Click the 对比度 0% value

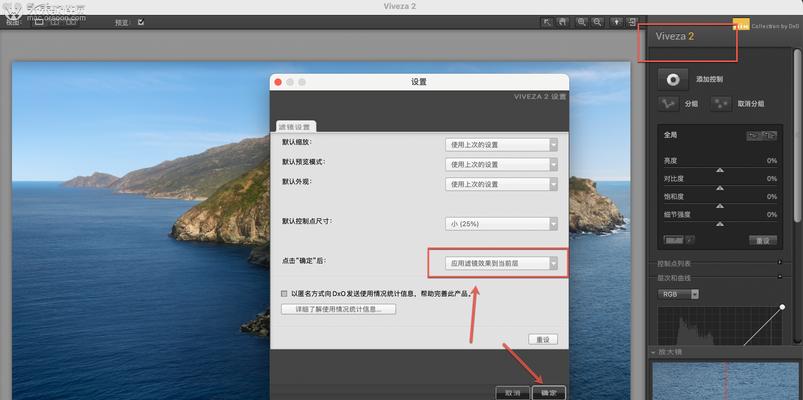[772, 179]
